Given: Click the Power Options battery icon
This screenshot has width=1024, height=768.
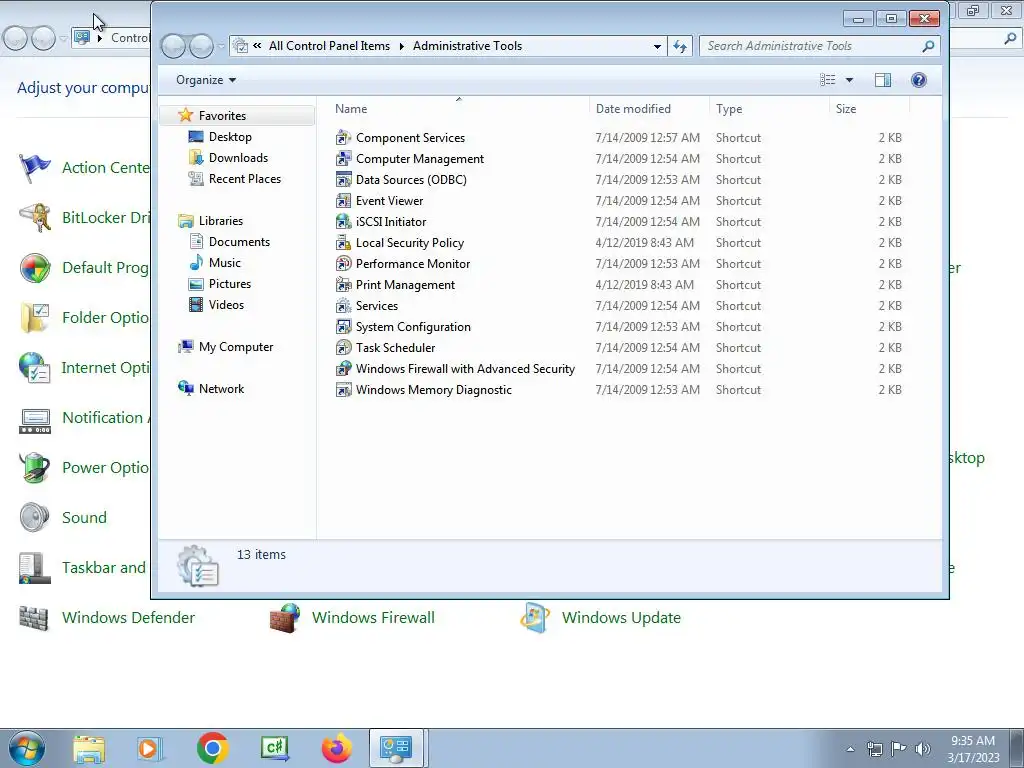Looking at the screenshot, I should 34,468.
